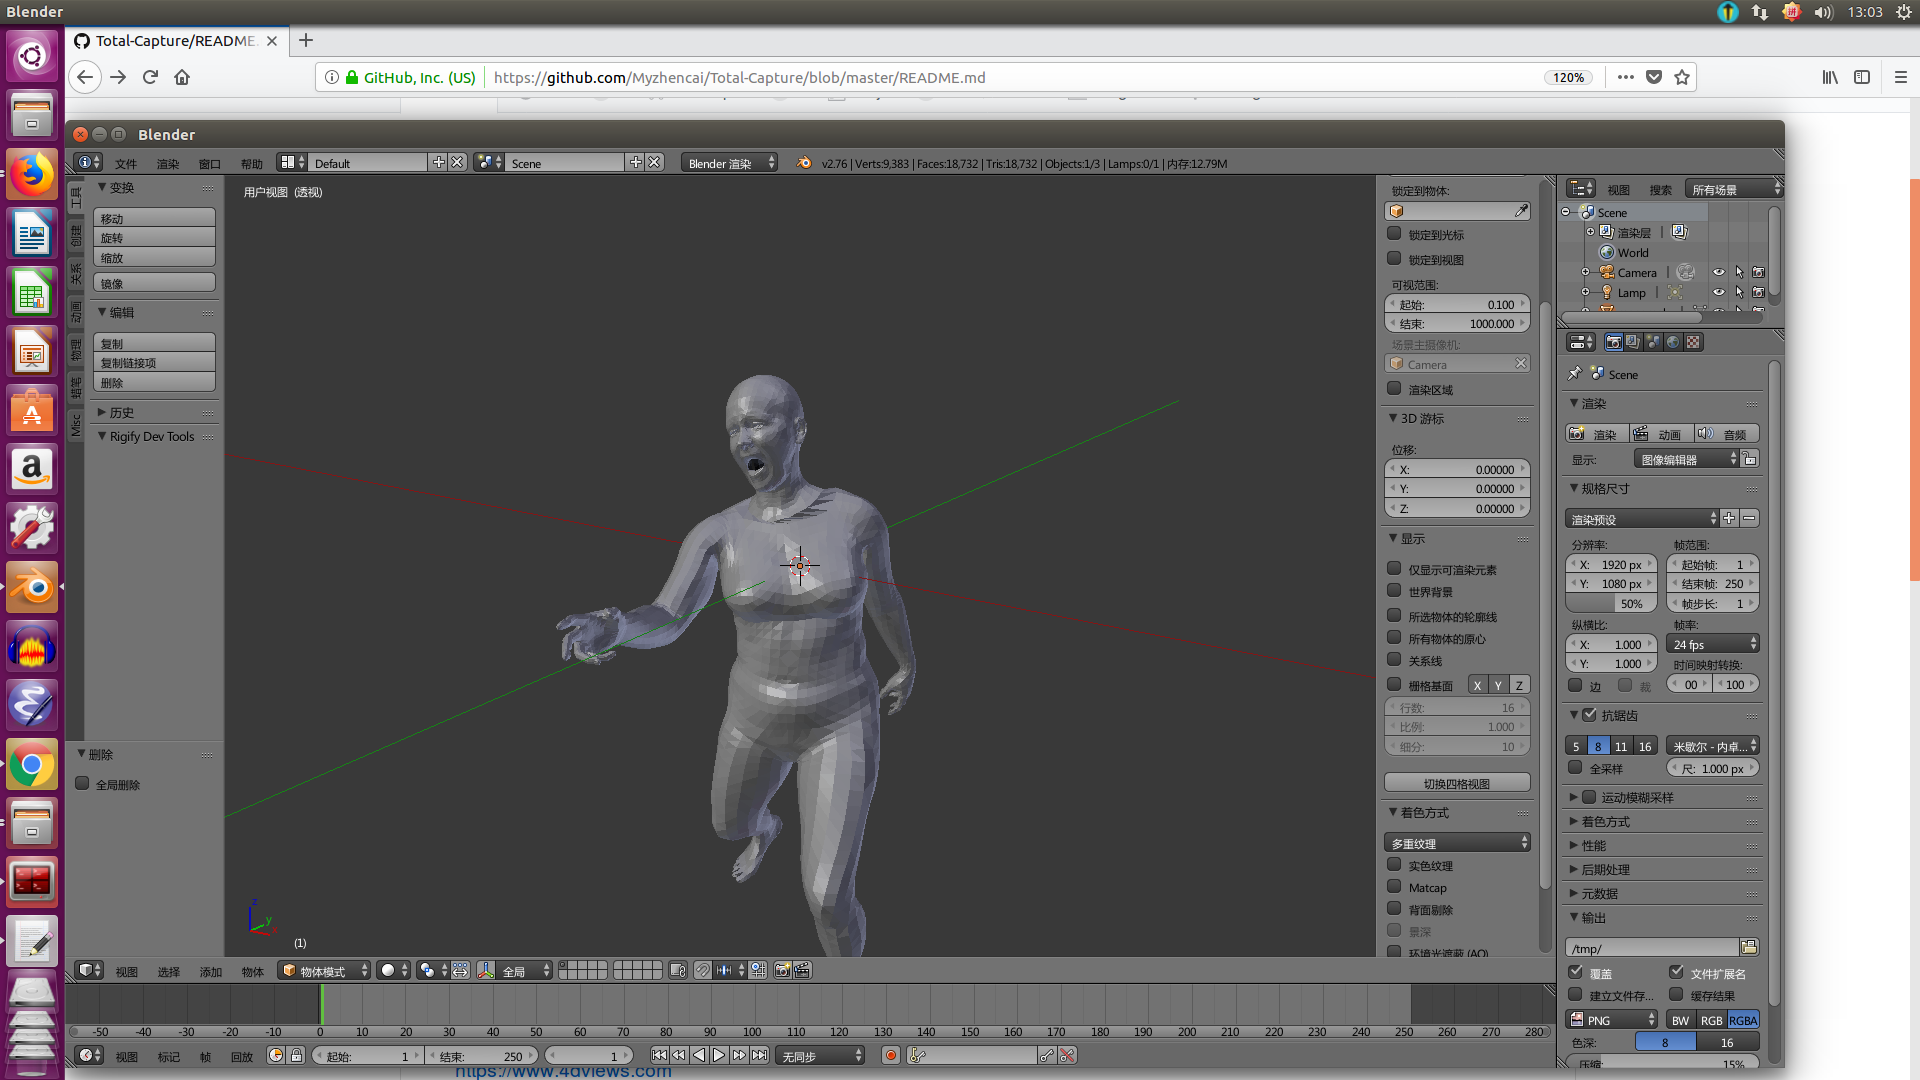This screenshot has width=1920, height=1080.
Task: Click the 复制 duplicate button
Action: 154,343
